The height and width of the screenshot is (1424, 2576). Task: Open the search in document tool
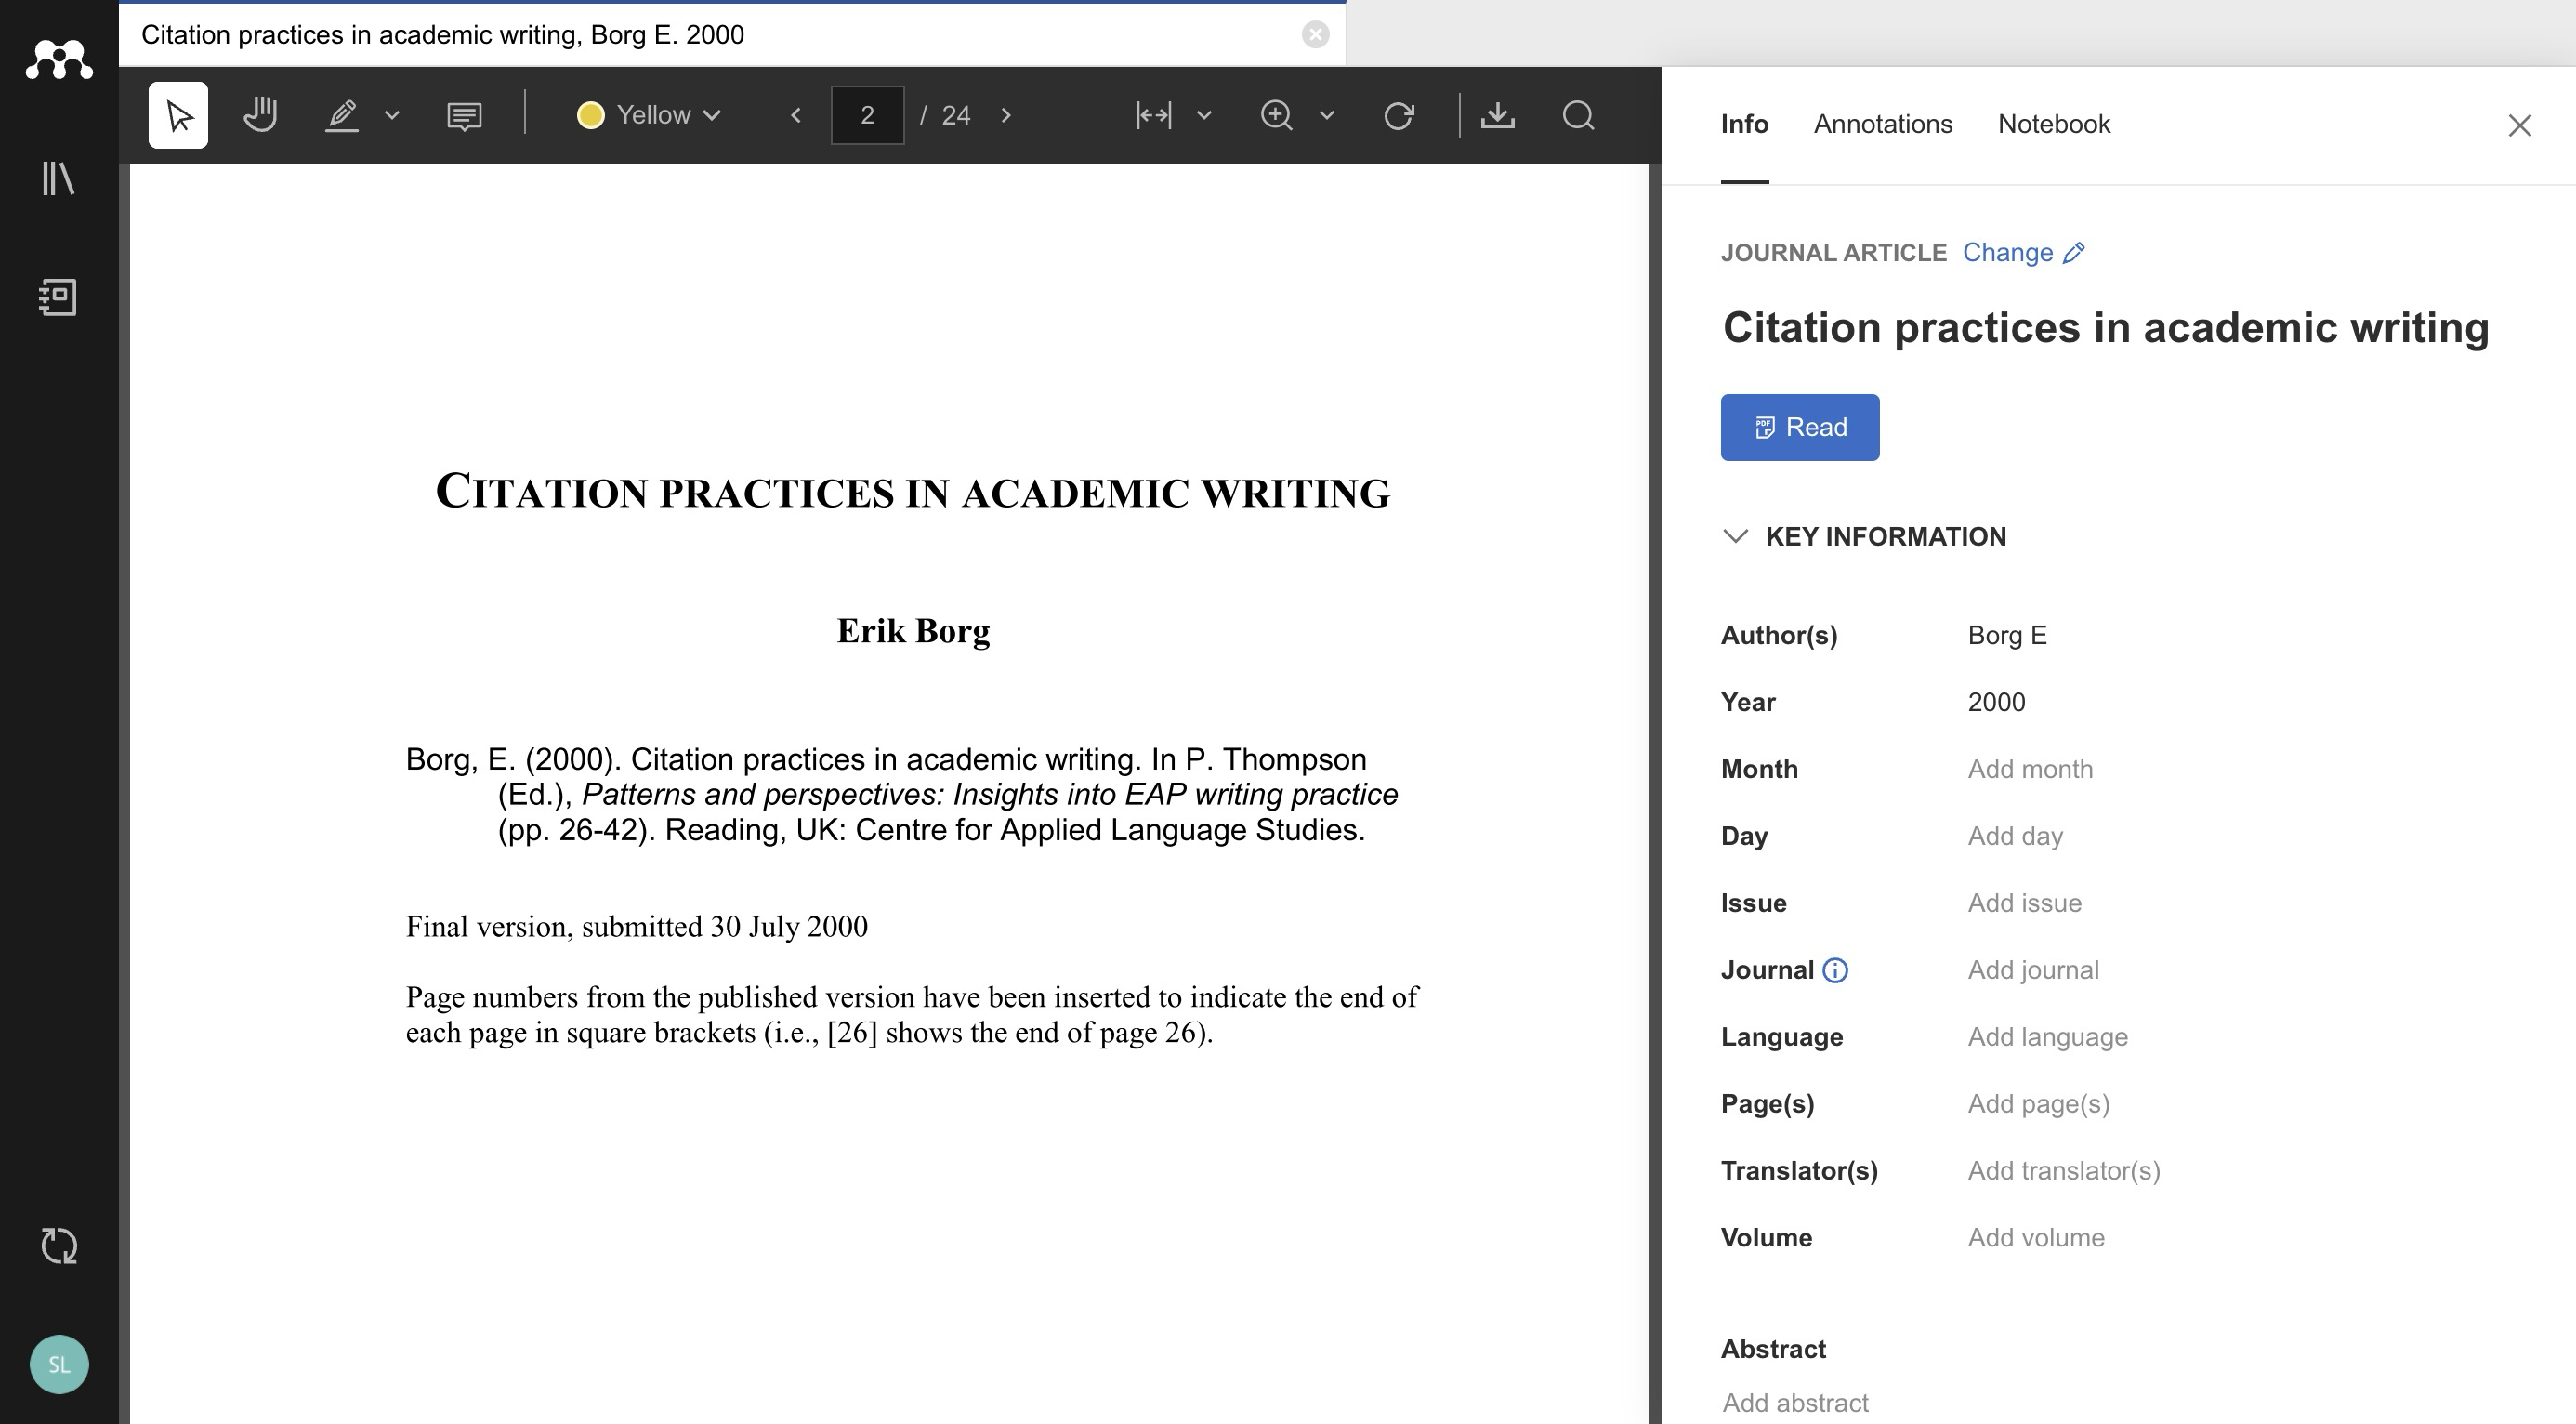pos(1578,115)
